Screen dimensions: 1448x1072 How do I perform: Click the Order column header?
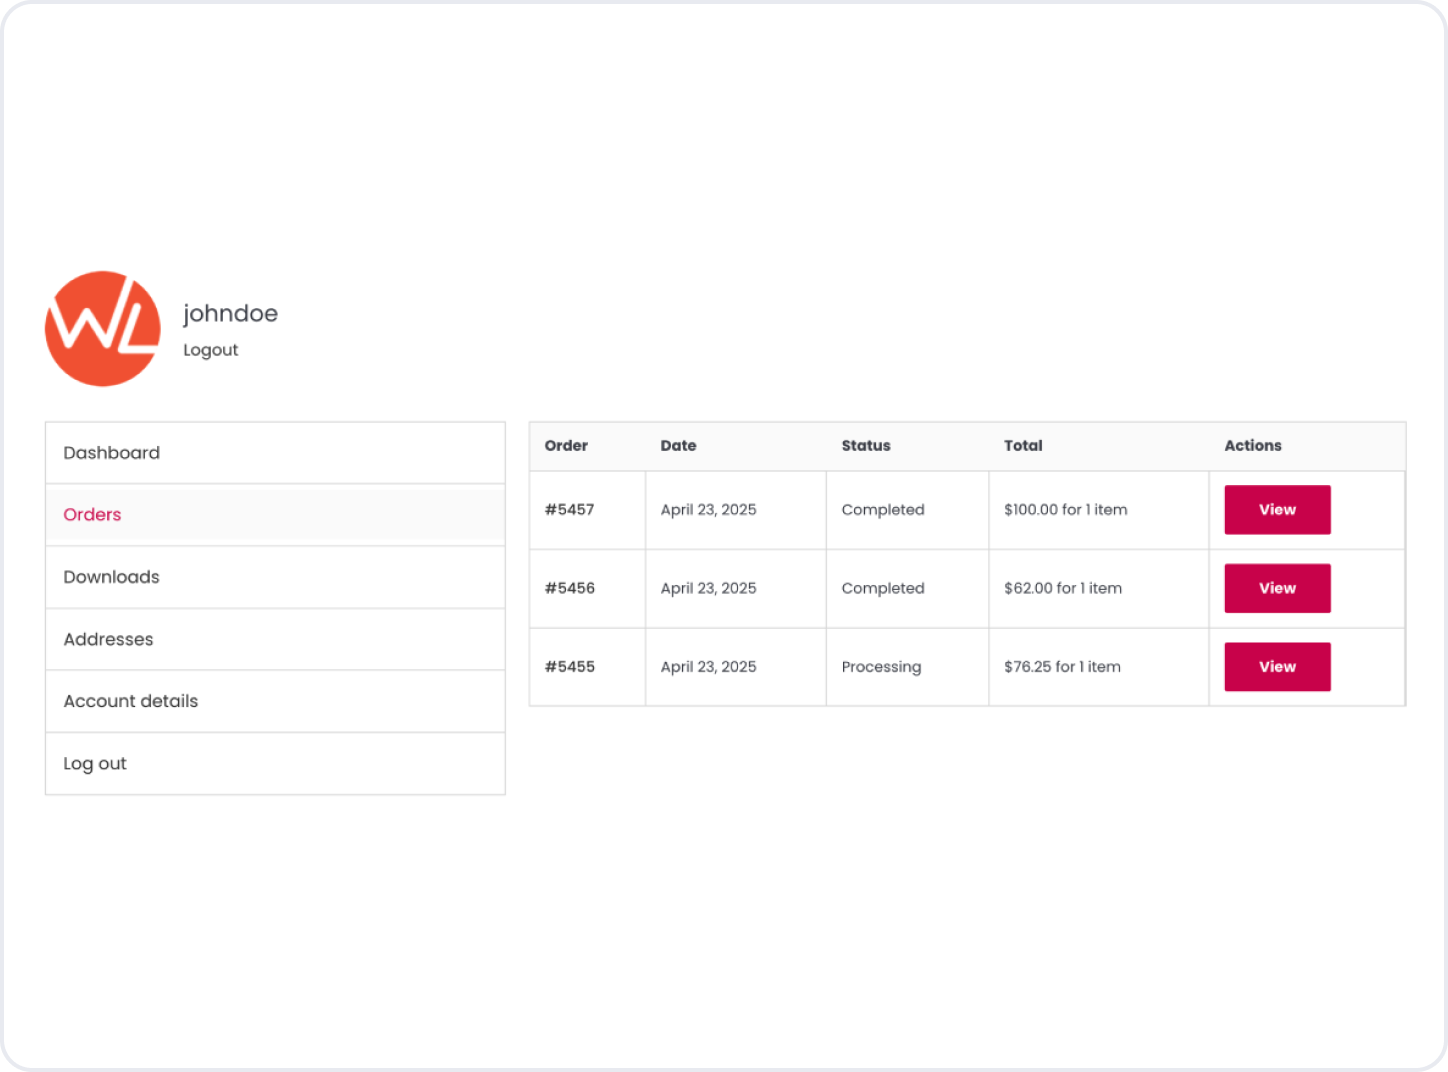coord(566,446)
